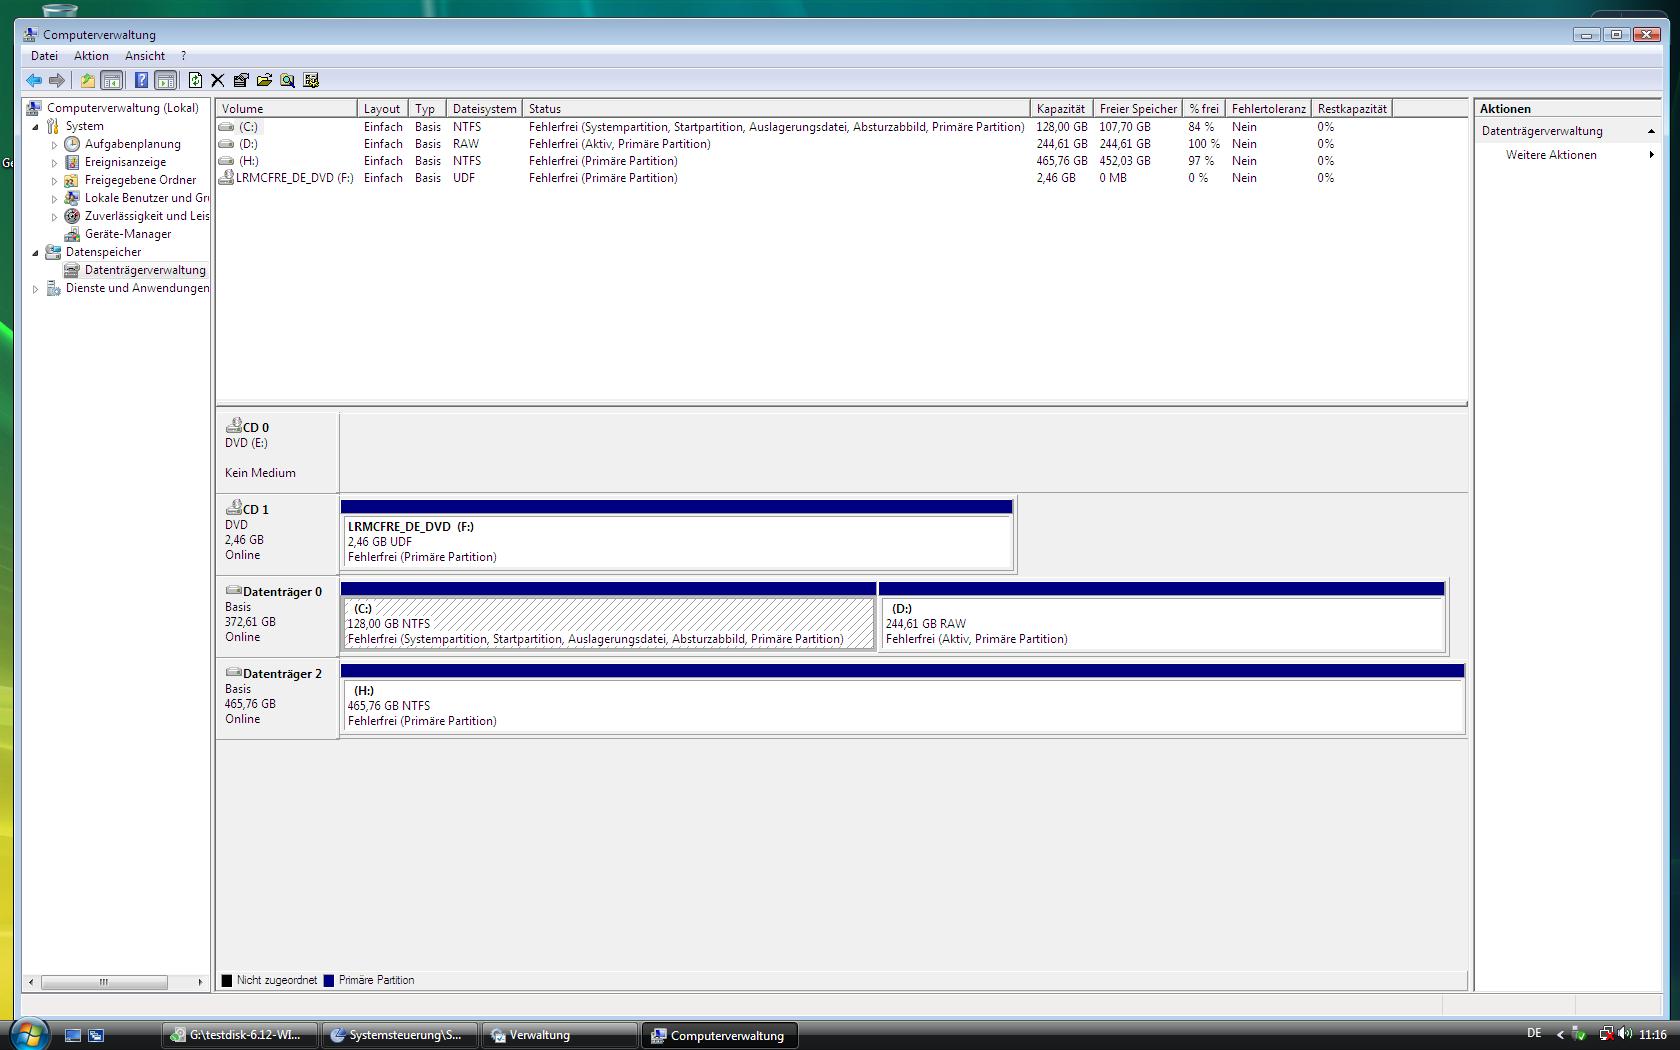The height and width of the screenshot is (1050, 1680).
Task: Click the black Nicht zugeordnet legend swatch
Action: 226,981
